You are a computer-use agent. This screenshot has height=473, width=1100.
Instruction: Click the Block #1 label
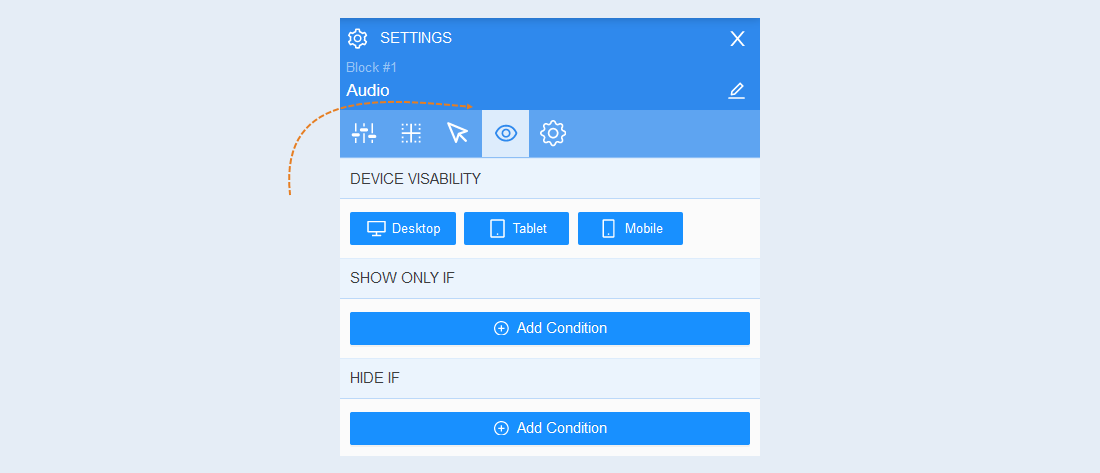click(371, 67)
